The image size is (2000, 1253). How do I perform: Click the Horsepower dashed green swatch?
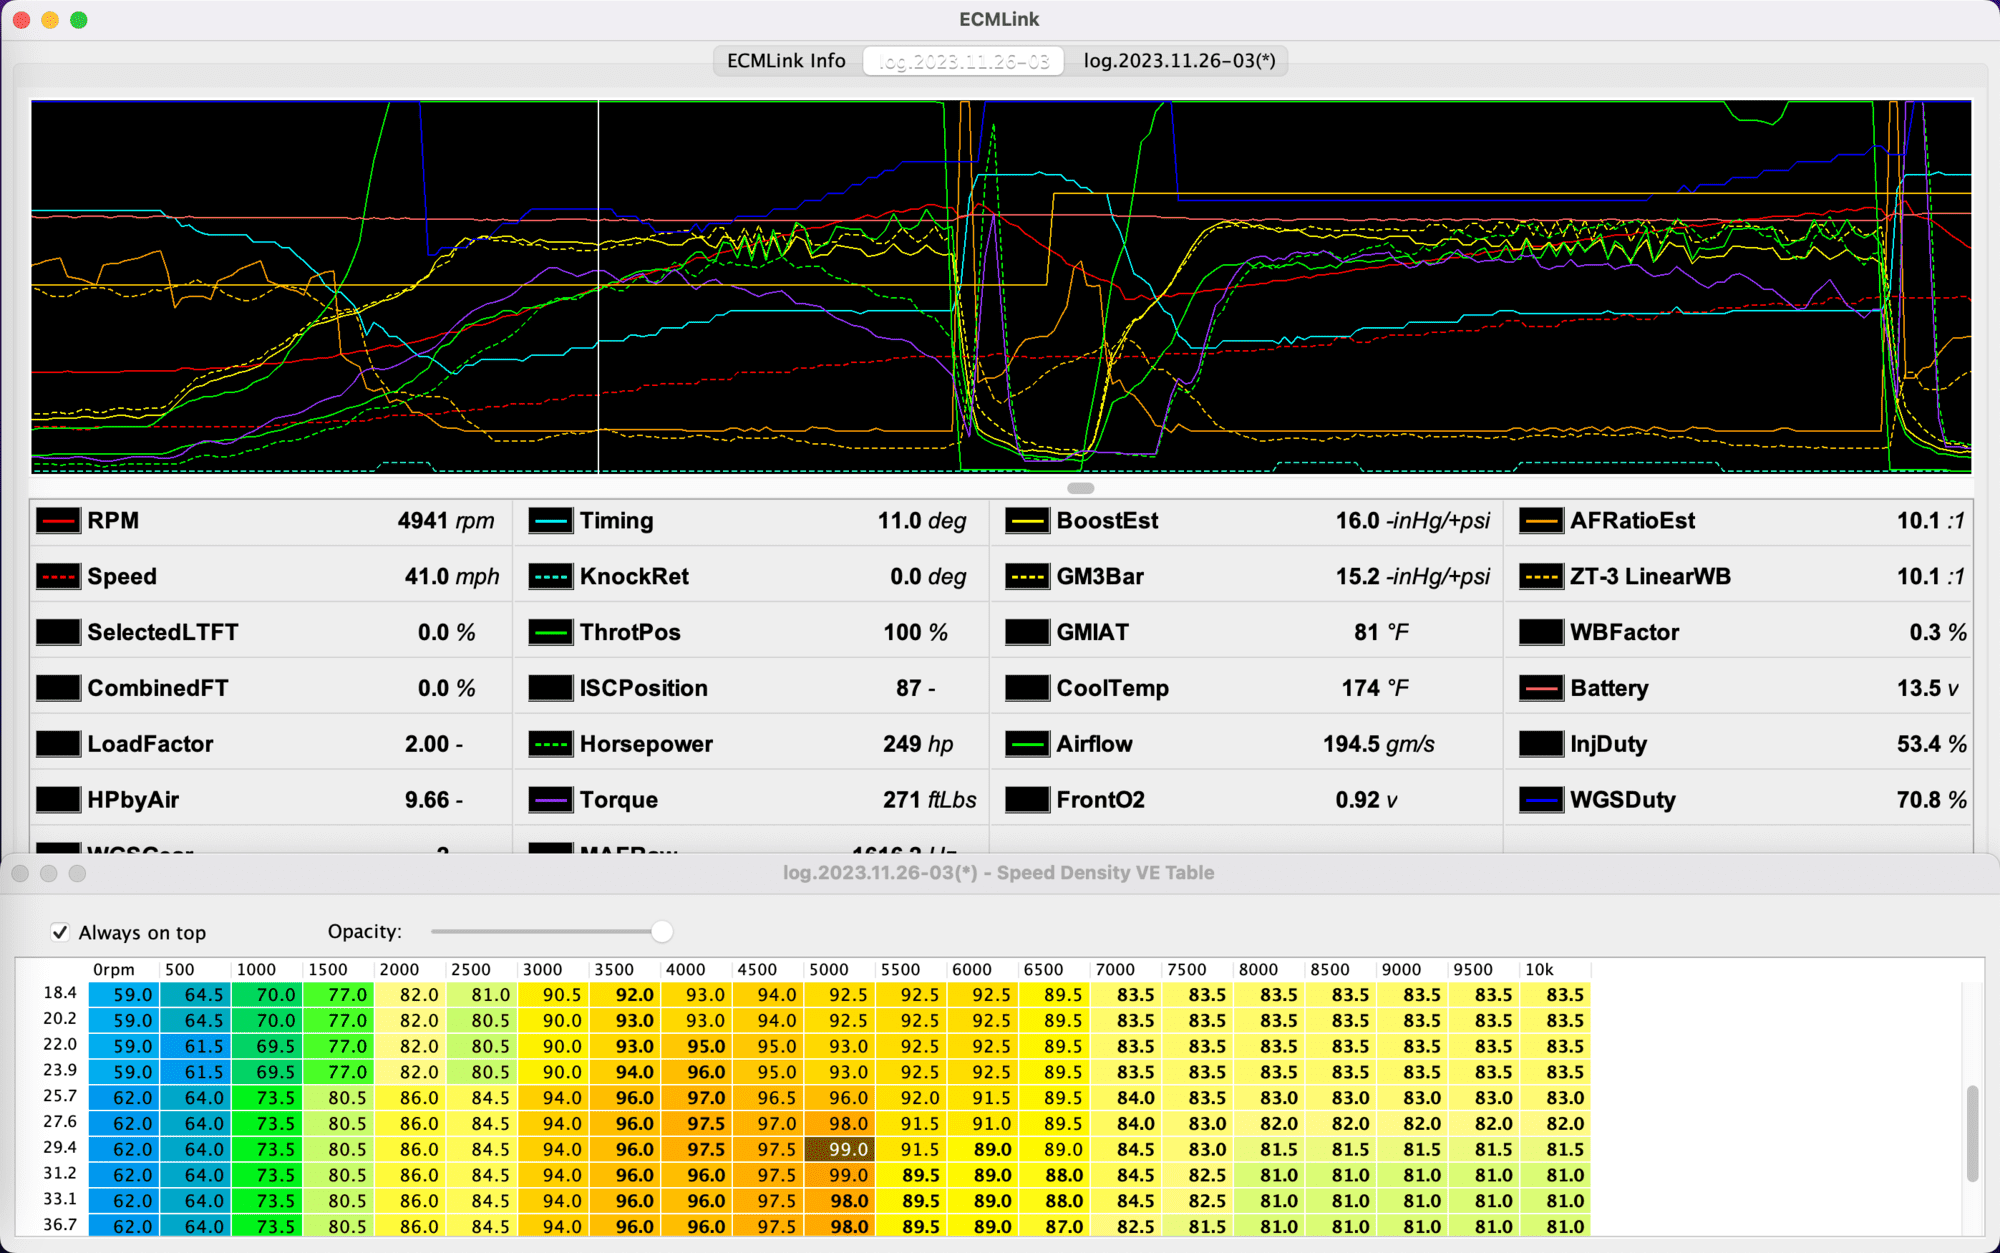pos(550,744)
